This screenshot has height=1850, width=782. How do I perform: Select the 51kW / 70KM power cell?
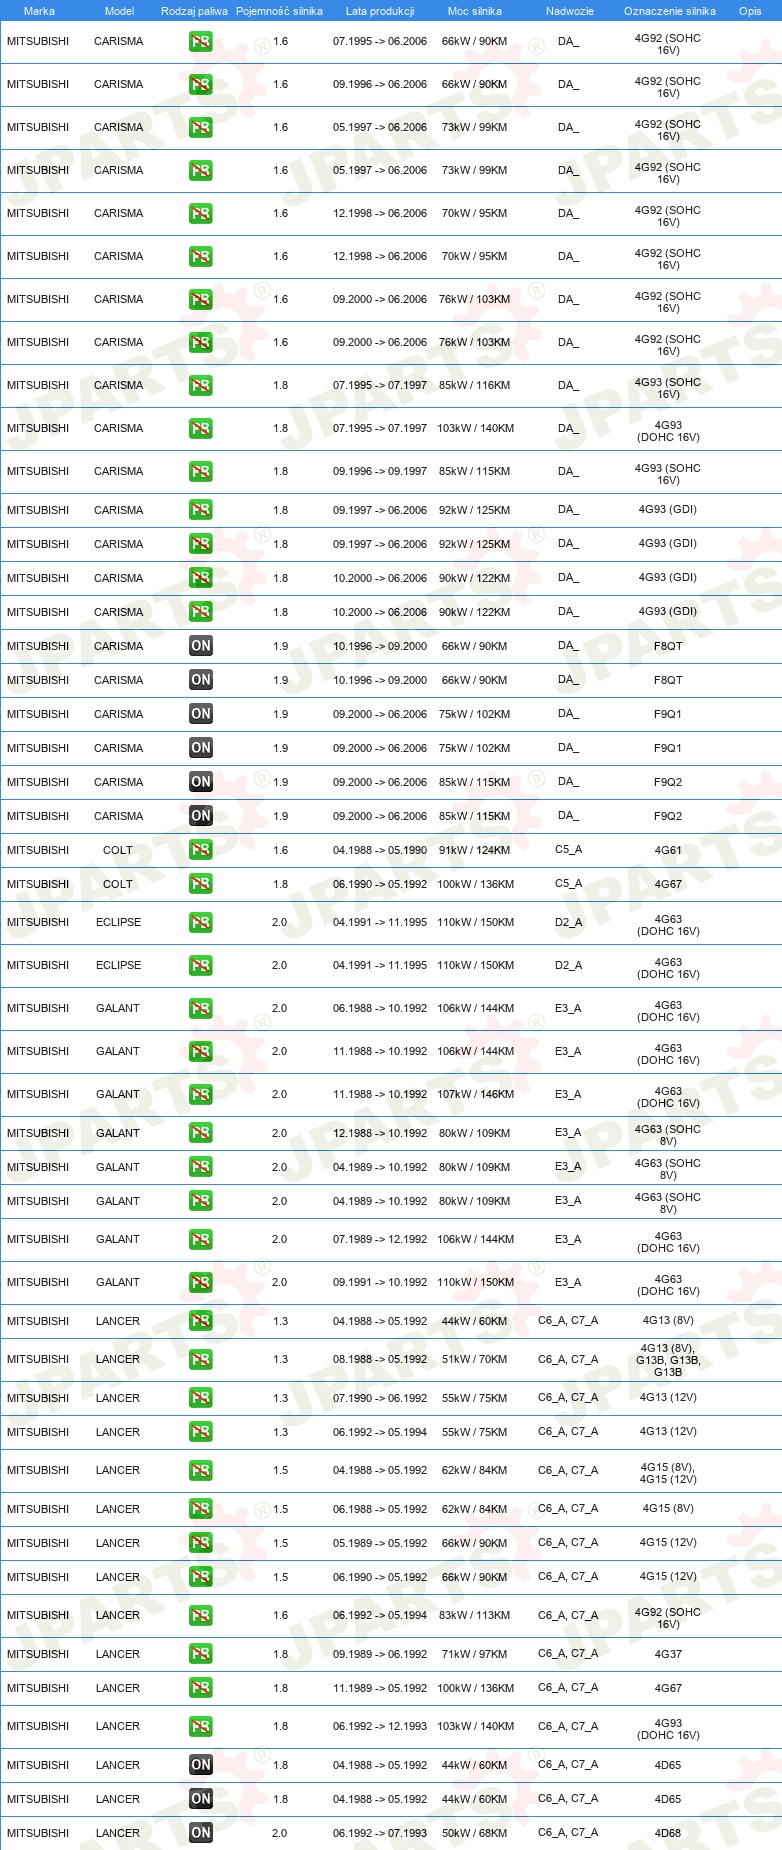click(x=474, y=1359)
